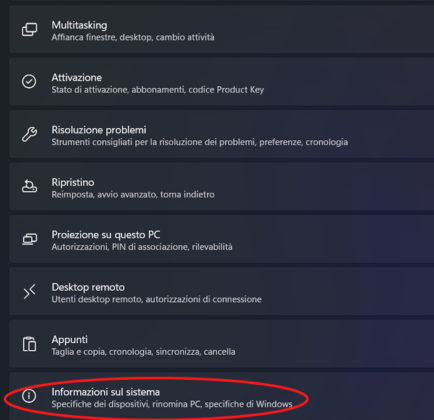Click the Ripristino recovery icon
The height and width of the screenshot is (420, 434).
click(x=29, y=186)
